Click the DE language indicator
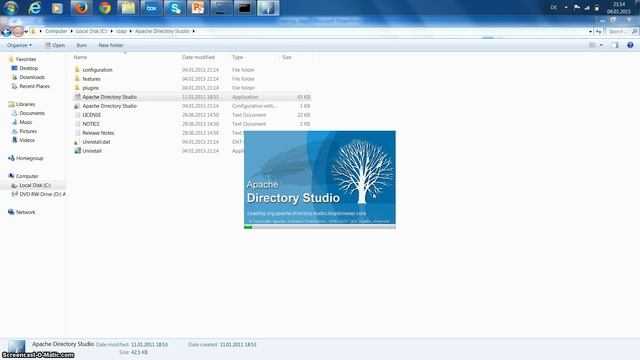Screen dimensions: 640x360 [553, 8]
